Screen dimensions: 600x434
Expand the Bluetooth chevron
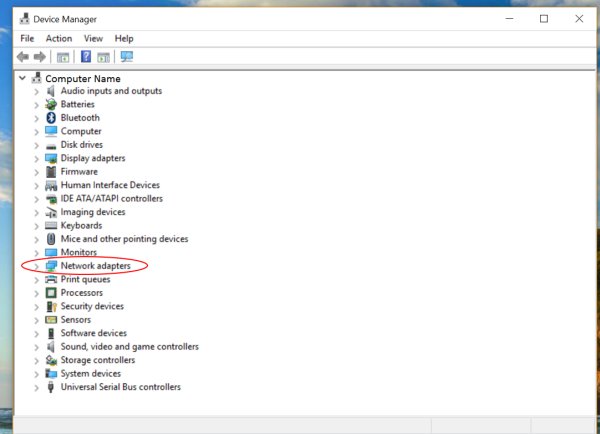click(36, 118)
